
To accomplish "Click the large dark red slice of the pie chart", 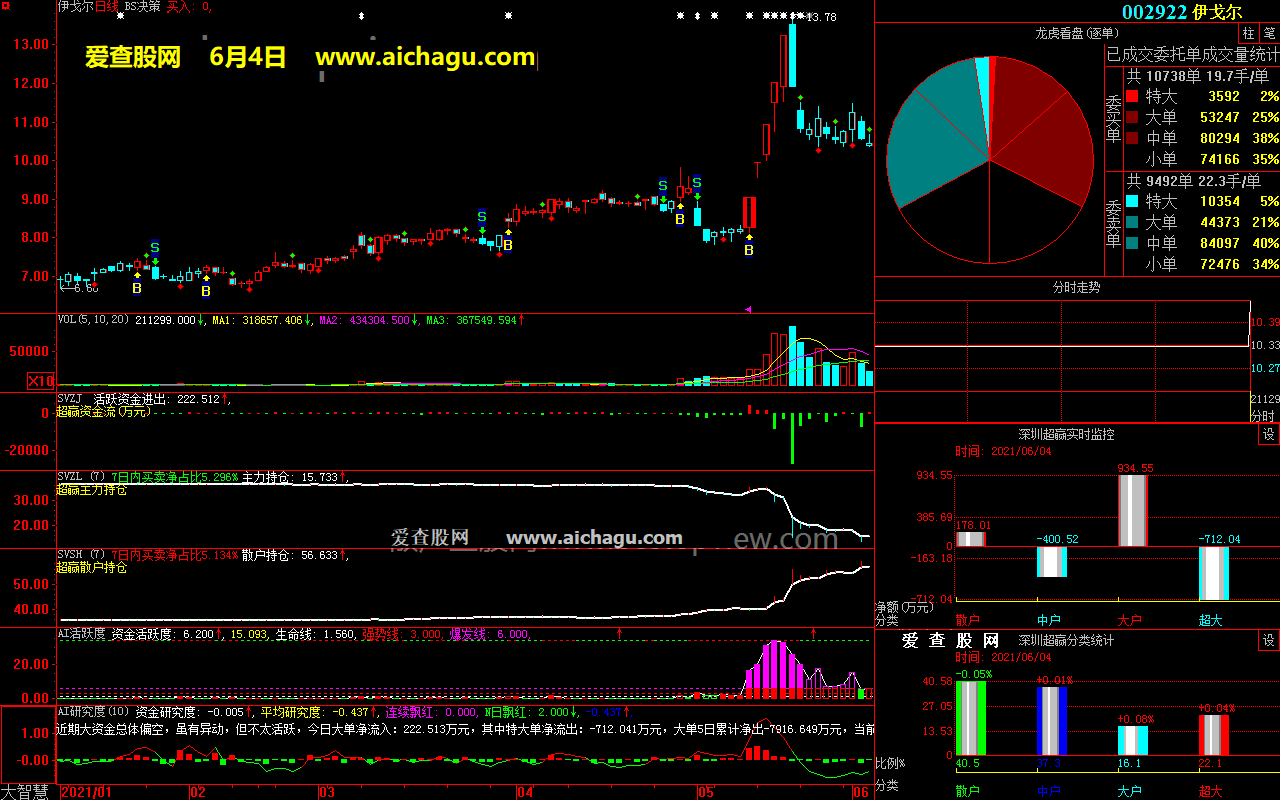I will click(1040, 130).
